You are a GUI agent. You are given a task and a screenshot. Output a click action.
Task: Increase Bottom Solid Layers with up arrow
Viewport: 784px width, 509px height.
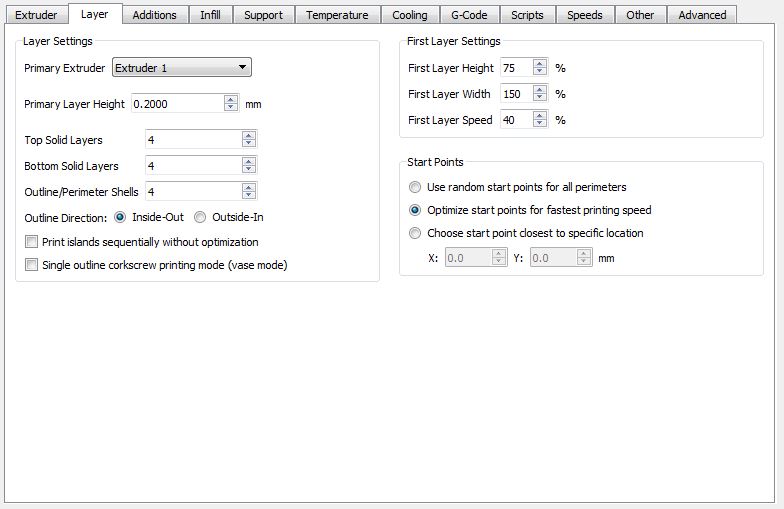click(x=248, y=162)
